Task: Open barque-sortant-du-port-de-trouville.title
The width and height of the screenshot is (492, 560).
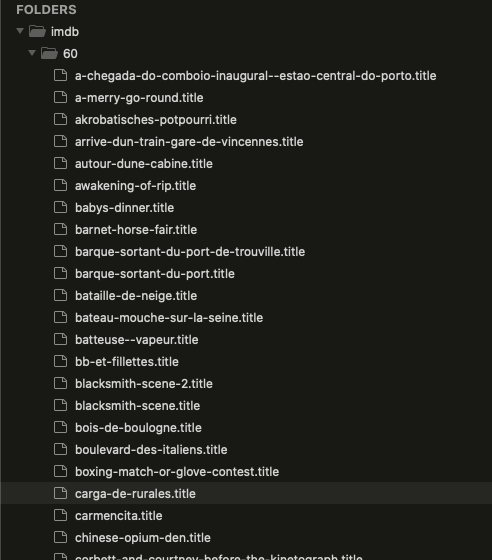Action: click(x=190, y=252)
